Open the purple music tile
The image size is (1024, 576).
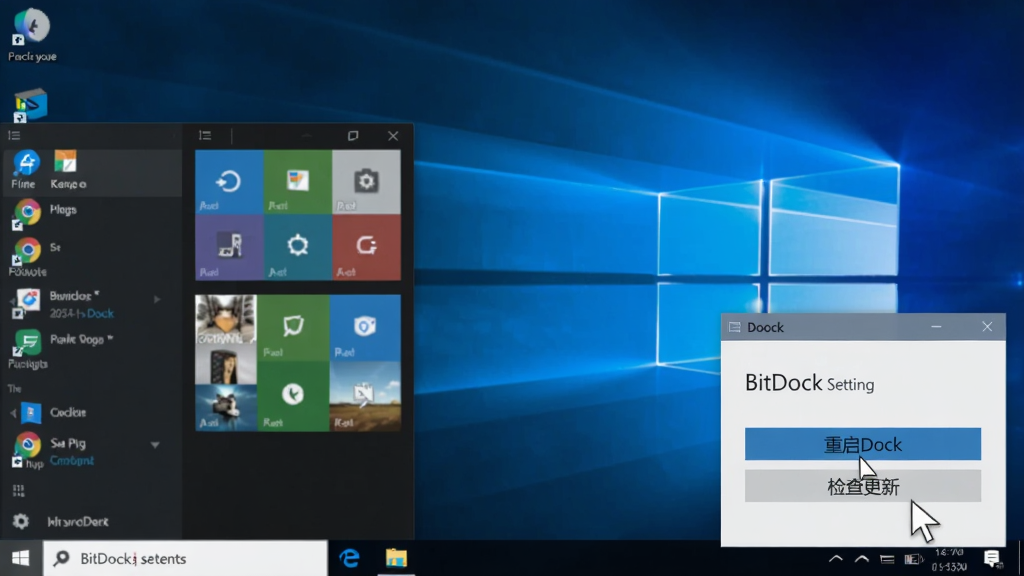pos(229,248)
